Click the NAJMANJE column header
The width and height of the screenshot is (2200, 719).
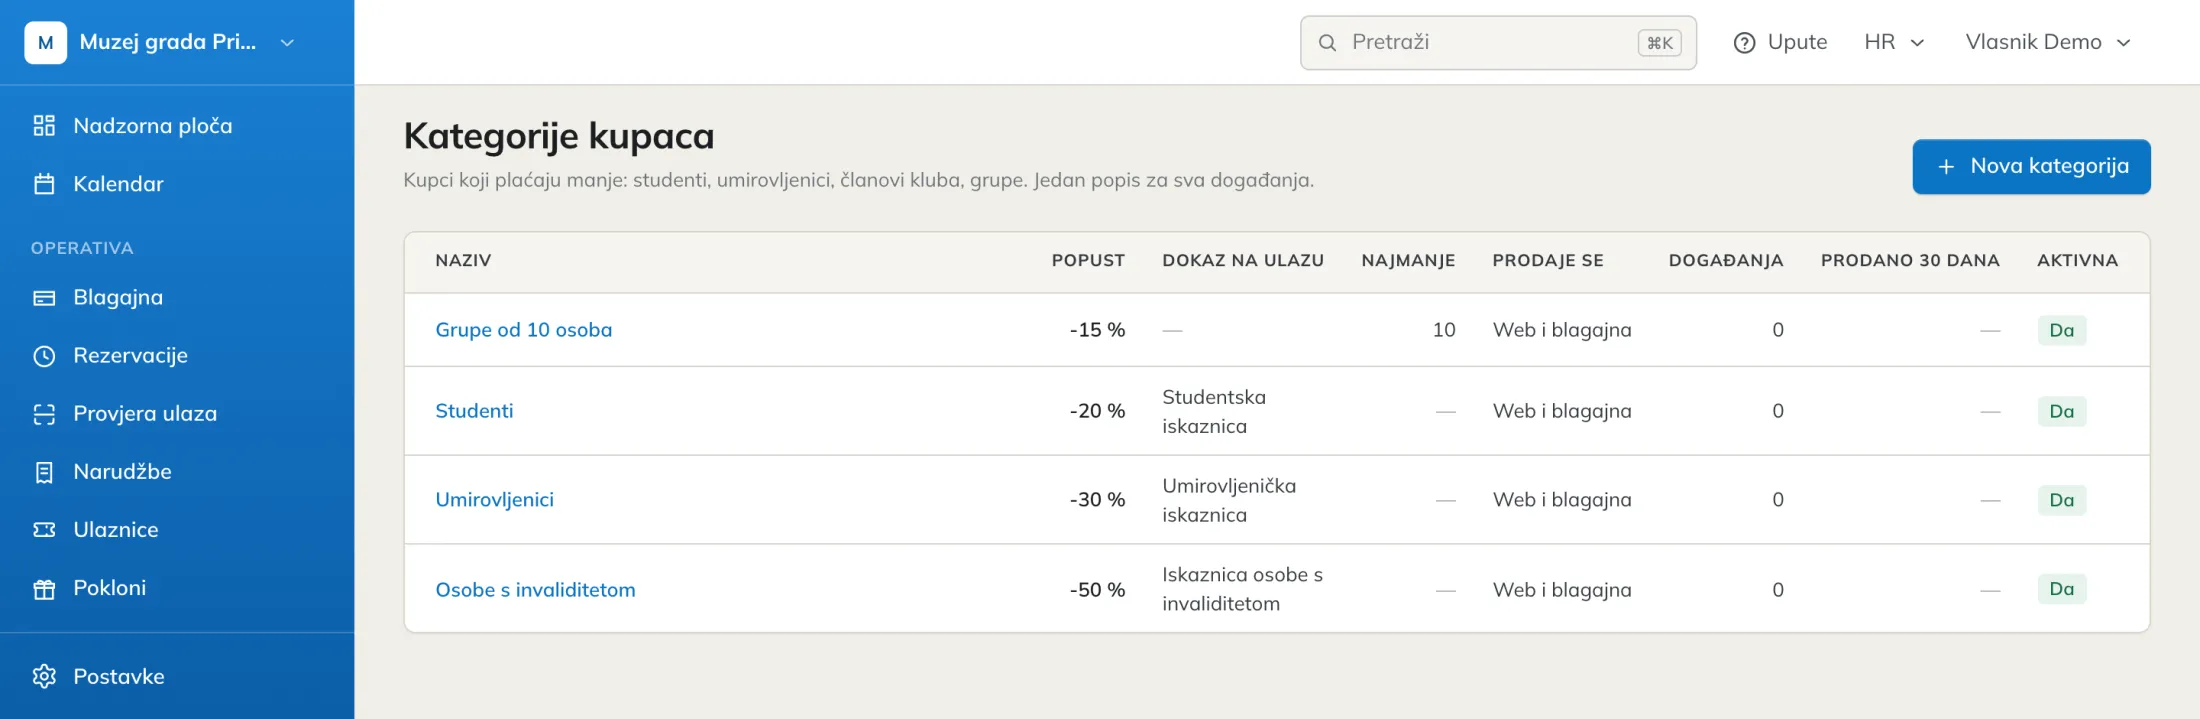1408,261
